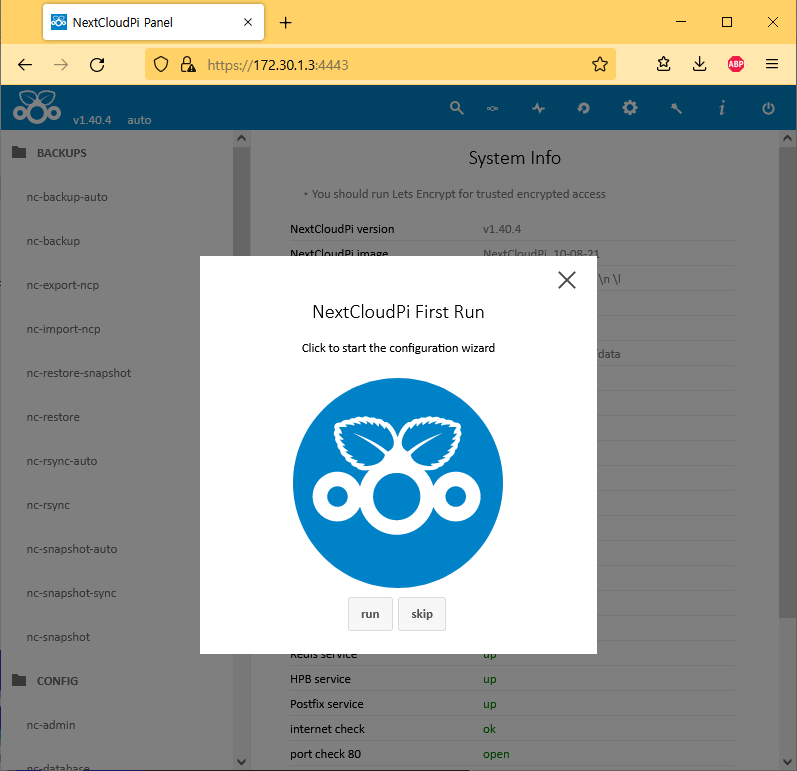Open the Firefox hamburger menu

tap(772, 64)
